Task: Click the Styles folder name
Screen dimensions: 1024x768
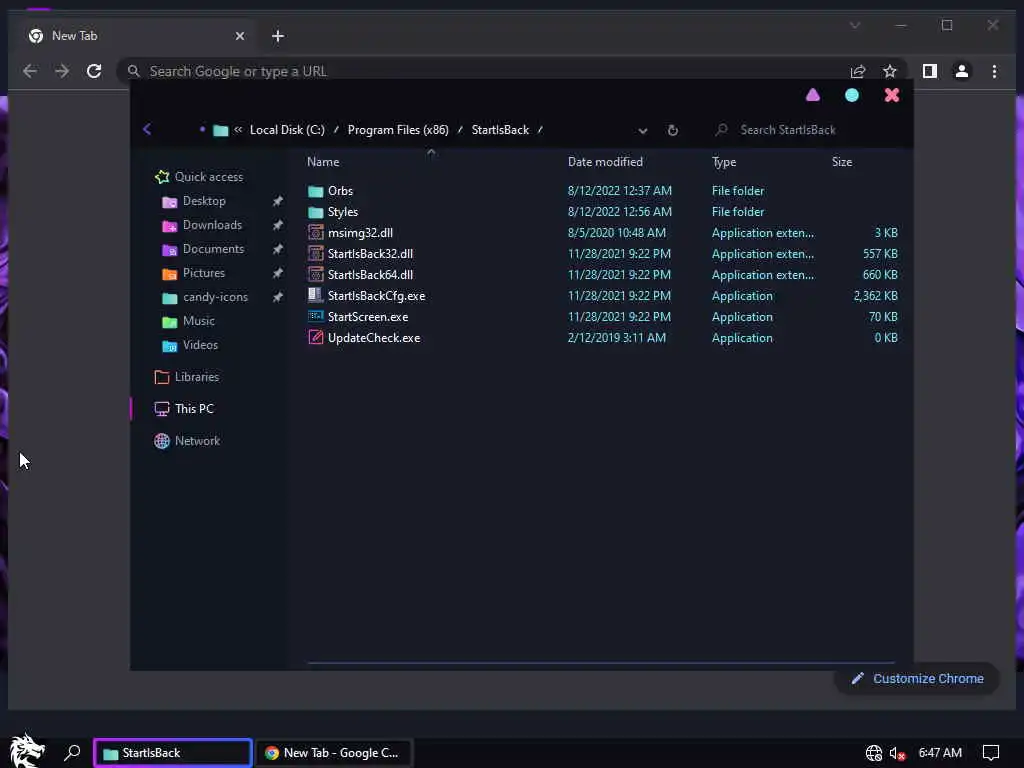Action: point(343,212)
